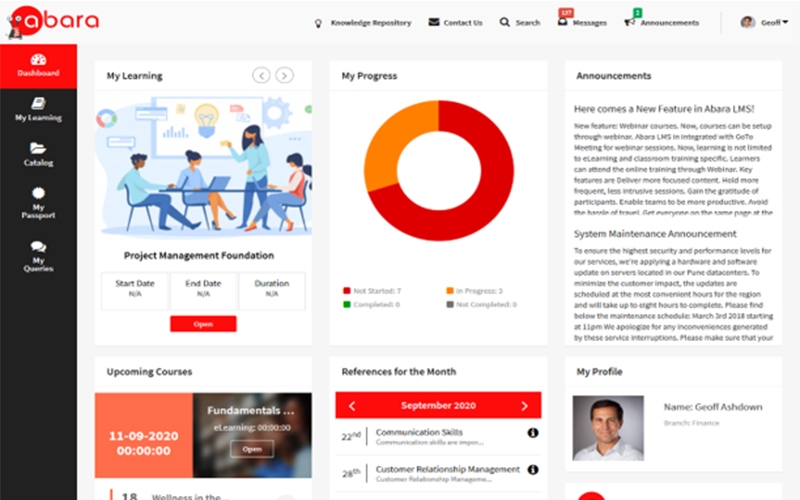Screen dimensions: 800x500
Task: Click the 11-09-2020 date tile
Action: (144, 435)
